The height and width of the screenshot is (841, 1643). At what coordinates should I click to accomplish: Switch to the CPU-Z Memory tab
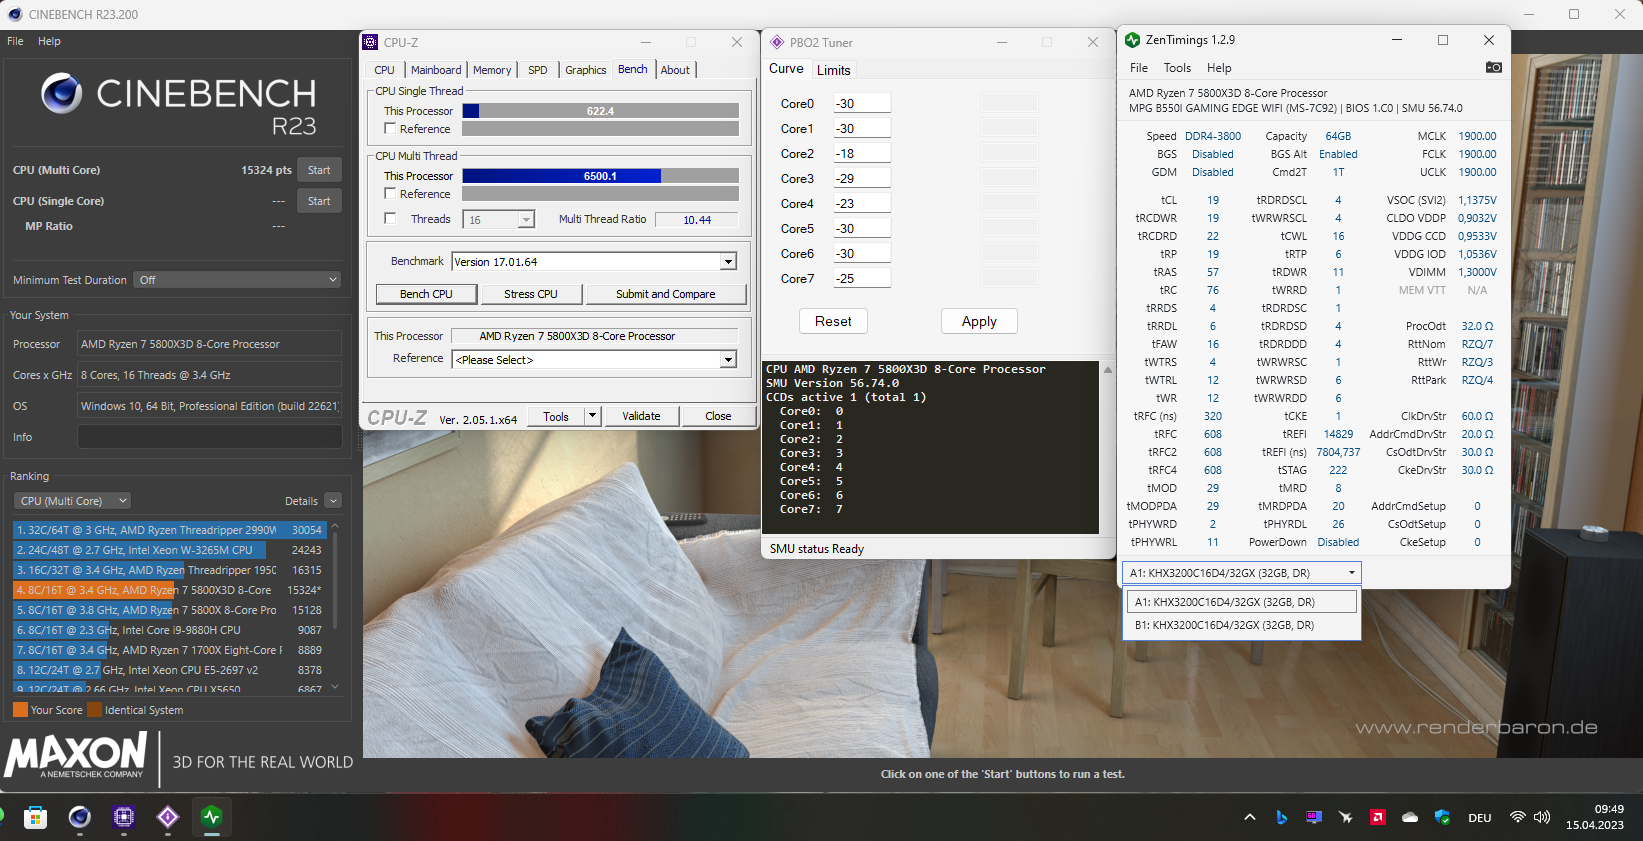click(492, 70)
